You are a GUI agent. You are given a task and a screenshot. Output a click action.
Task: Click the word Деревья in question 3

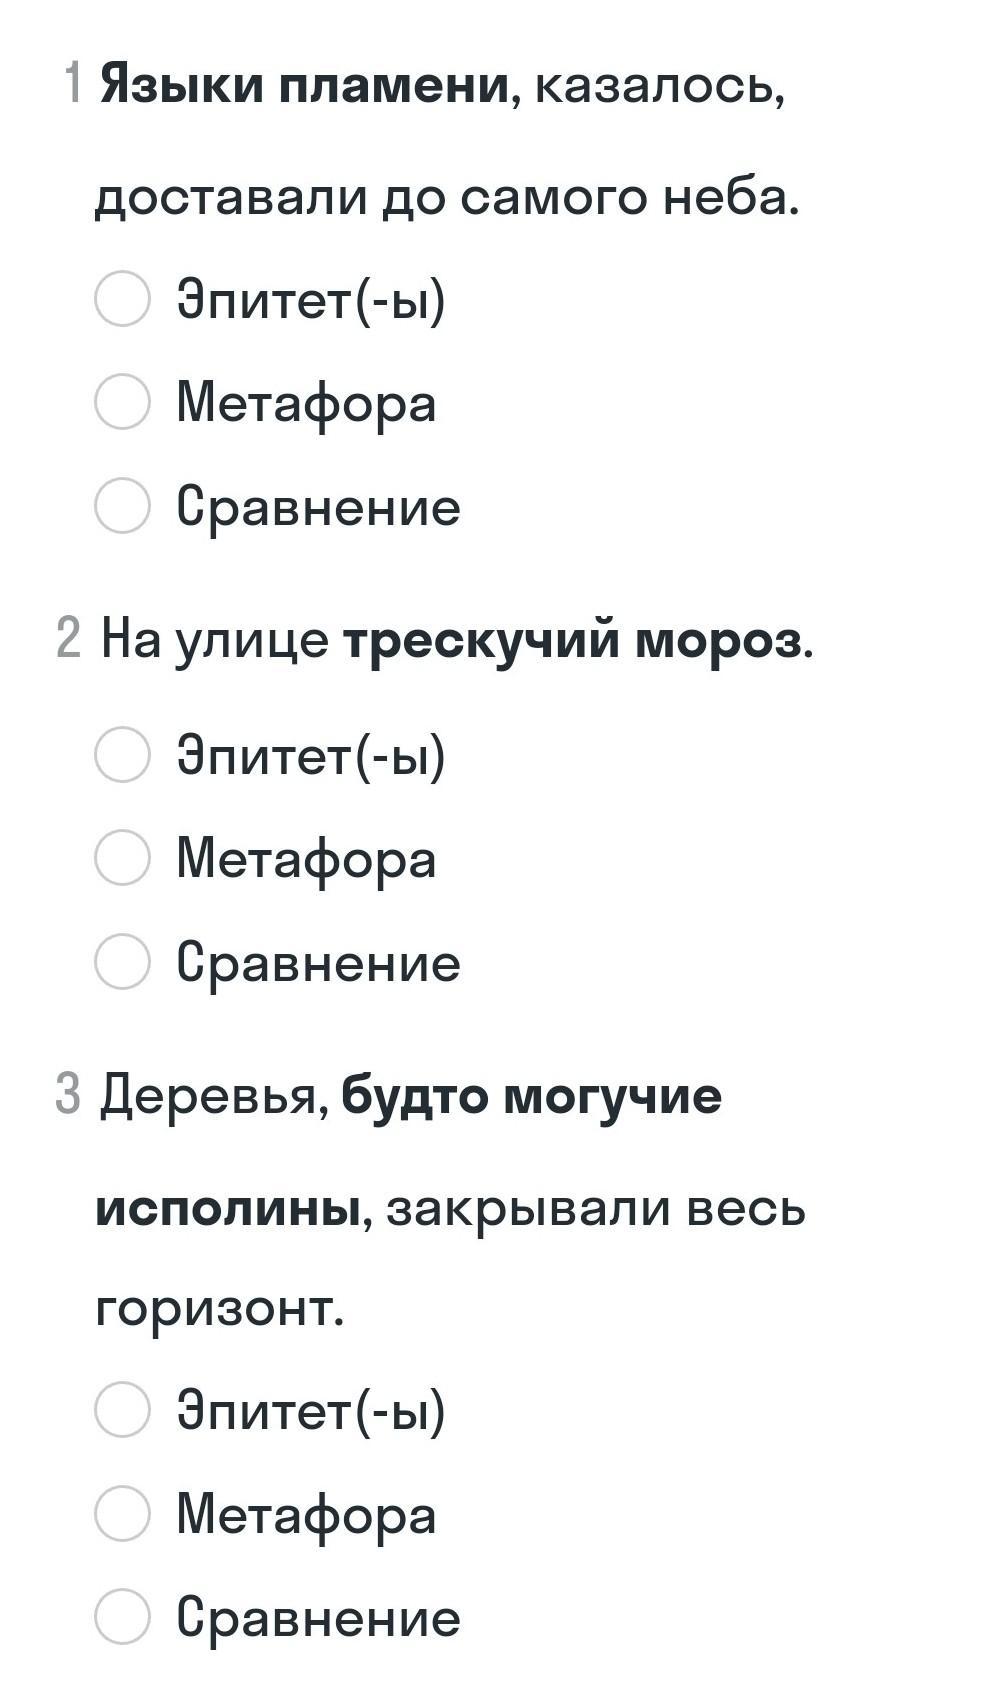214,1097
